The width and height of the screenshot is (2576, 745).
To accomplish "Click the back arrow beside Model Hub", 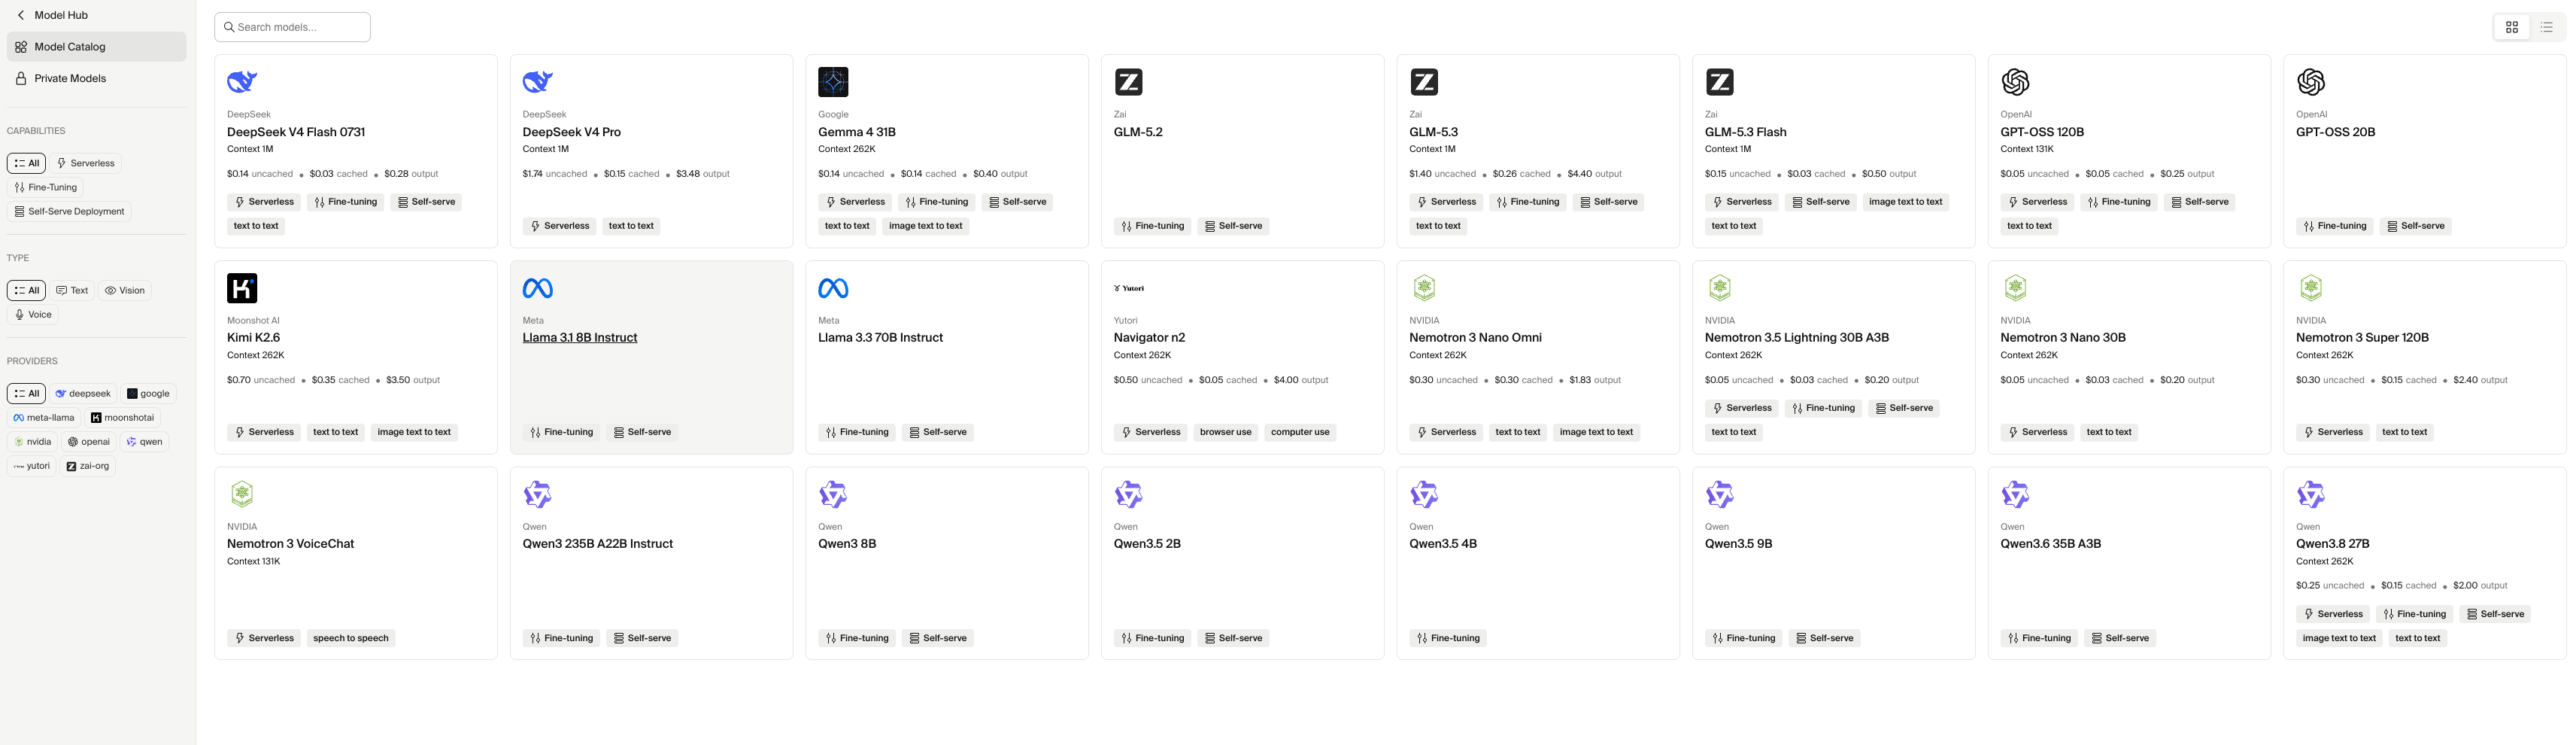I will click(21, 15).
